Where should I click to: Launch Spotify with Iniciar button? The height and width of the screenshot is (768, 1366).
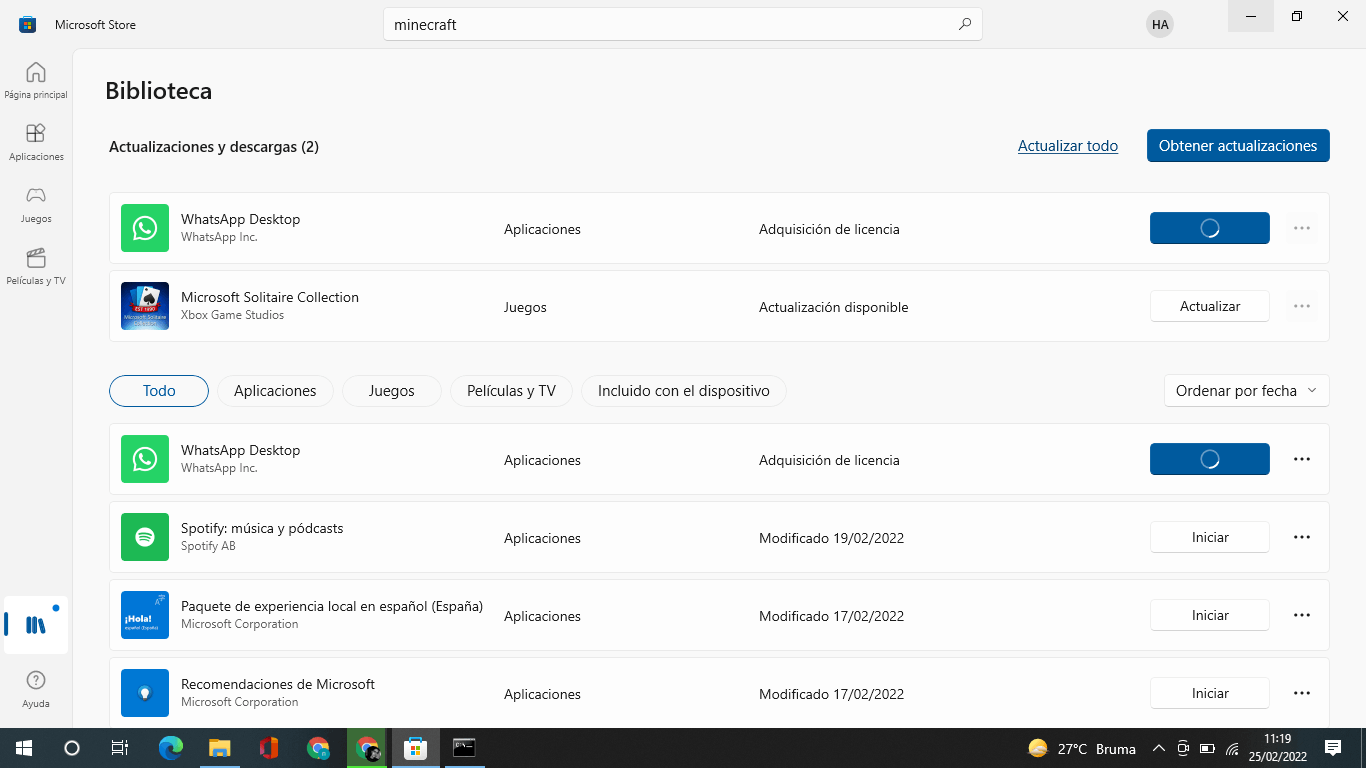[1210, 537]
